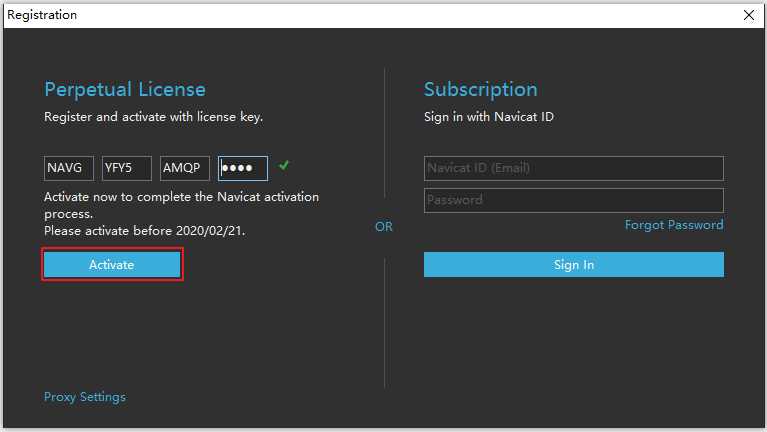Click the 'Sign in with Navicat ID' text
Screen dimensions: 767x432
coord(489,117)
